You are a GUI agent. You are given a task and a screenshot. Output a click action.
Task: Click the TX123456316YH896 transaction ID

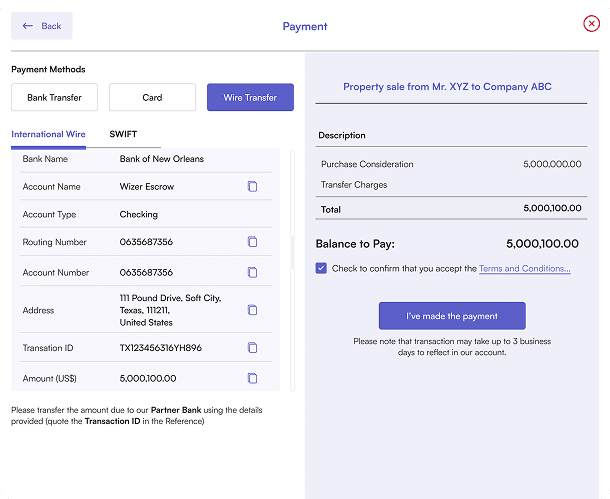coord(160,348)
